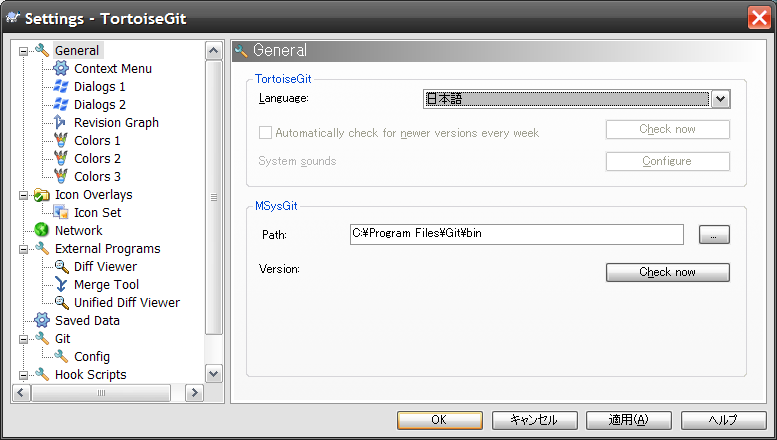Click the gear icon next to Context Menu

[x=61, y=68]
